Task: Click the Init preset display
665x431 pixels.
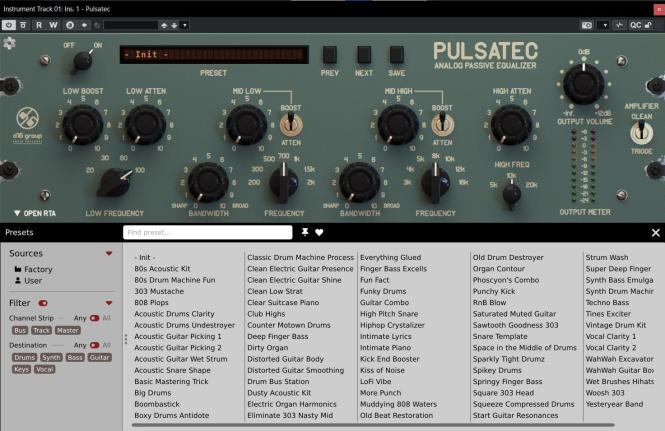Action: coord(214,54)
